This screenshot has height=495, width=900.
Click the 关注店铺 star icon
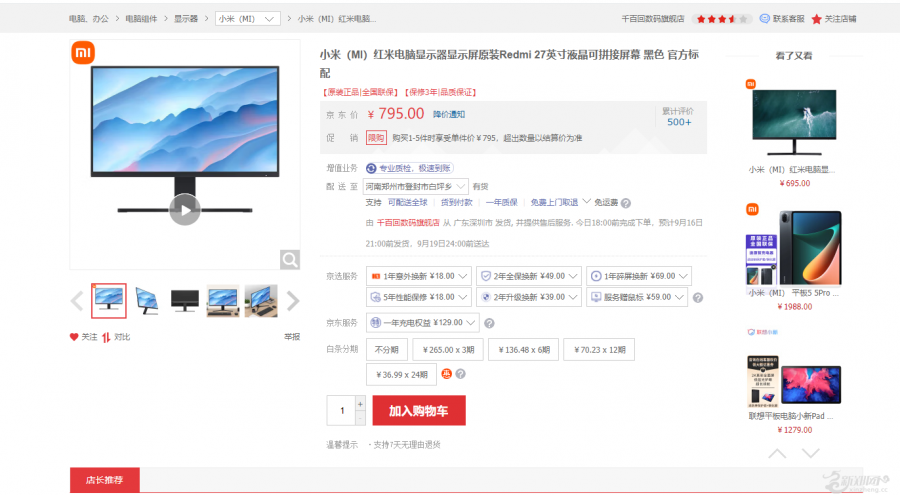point(816,19)
